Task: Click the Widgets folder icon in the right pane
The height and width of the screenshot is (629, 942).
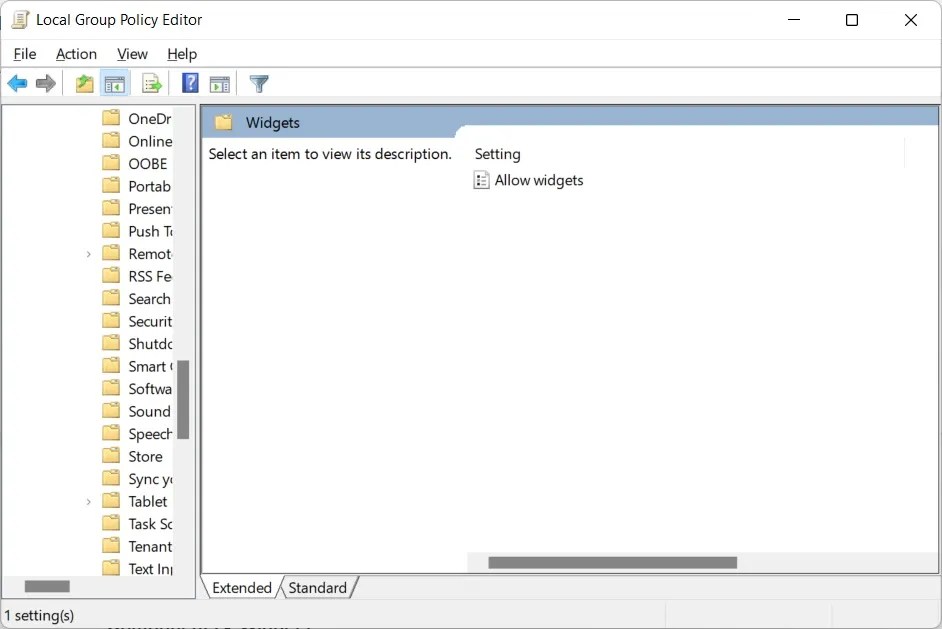Action: coord(224,121)
